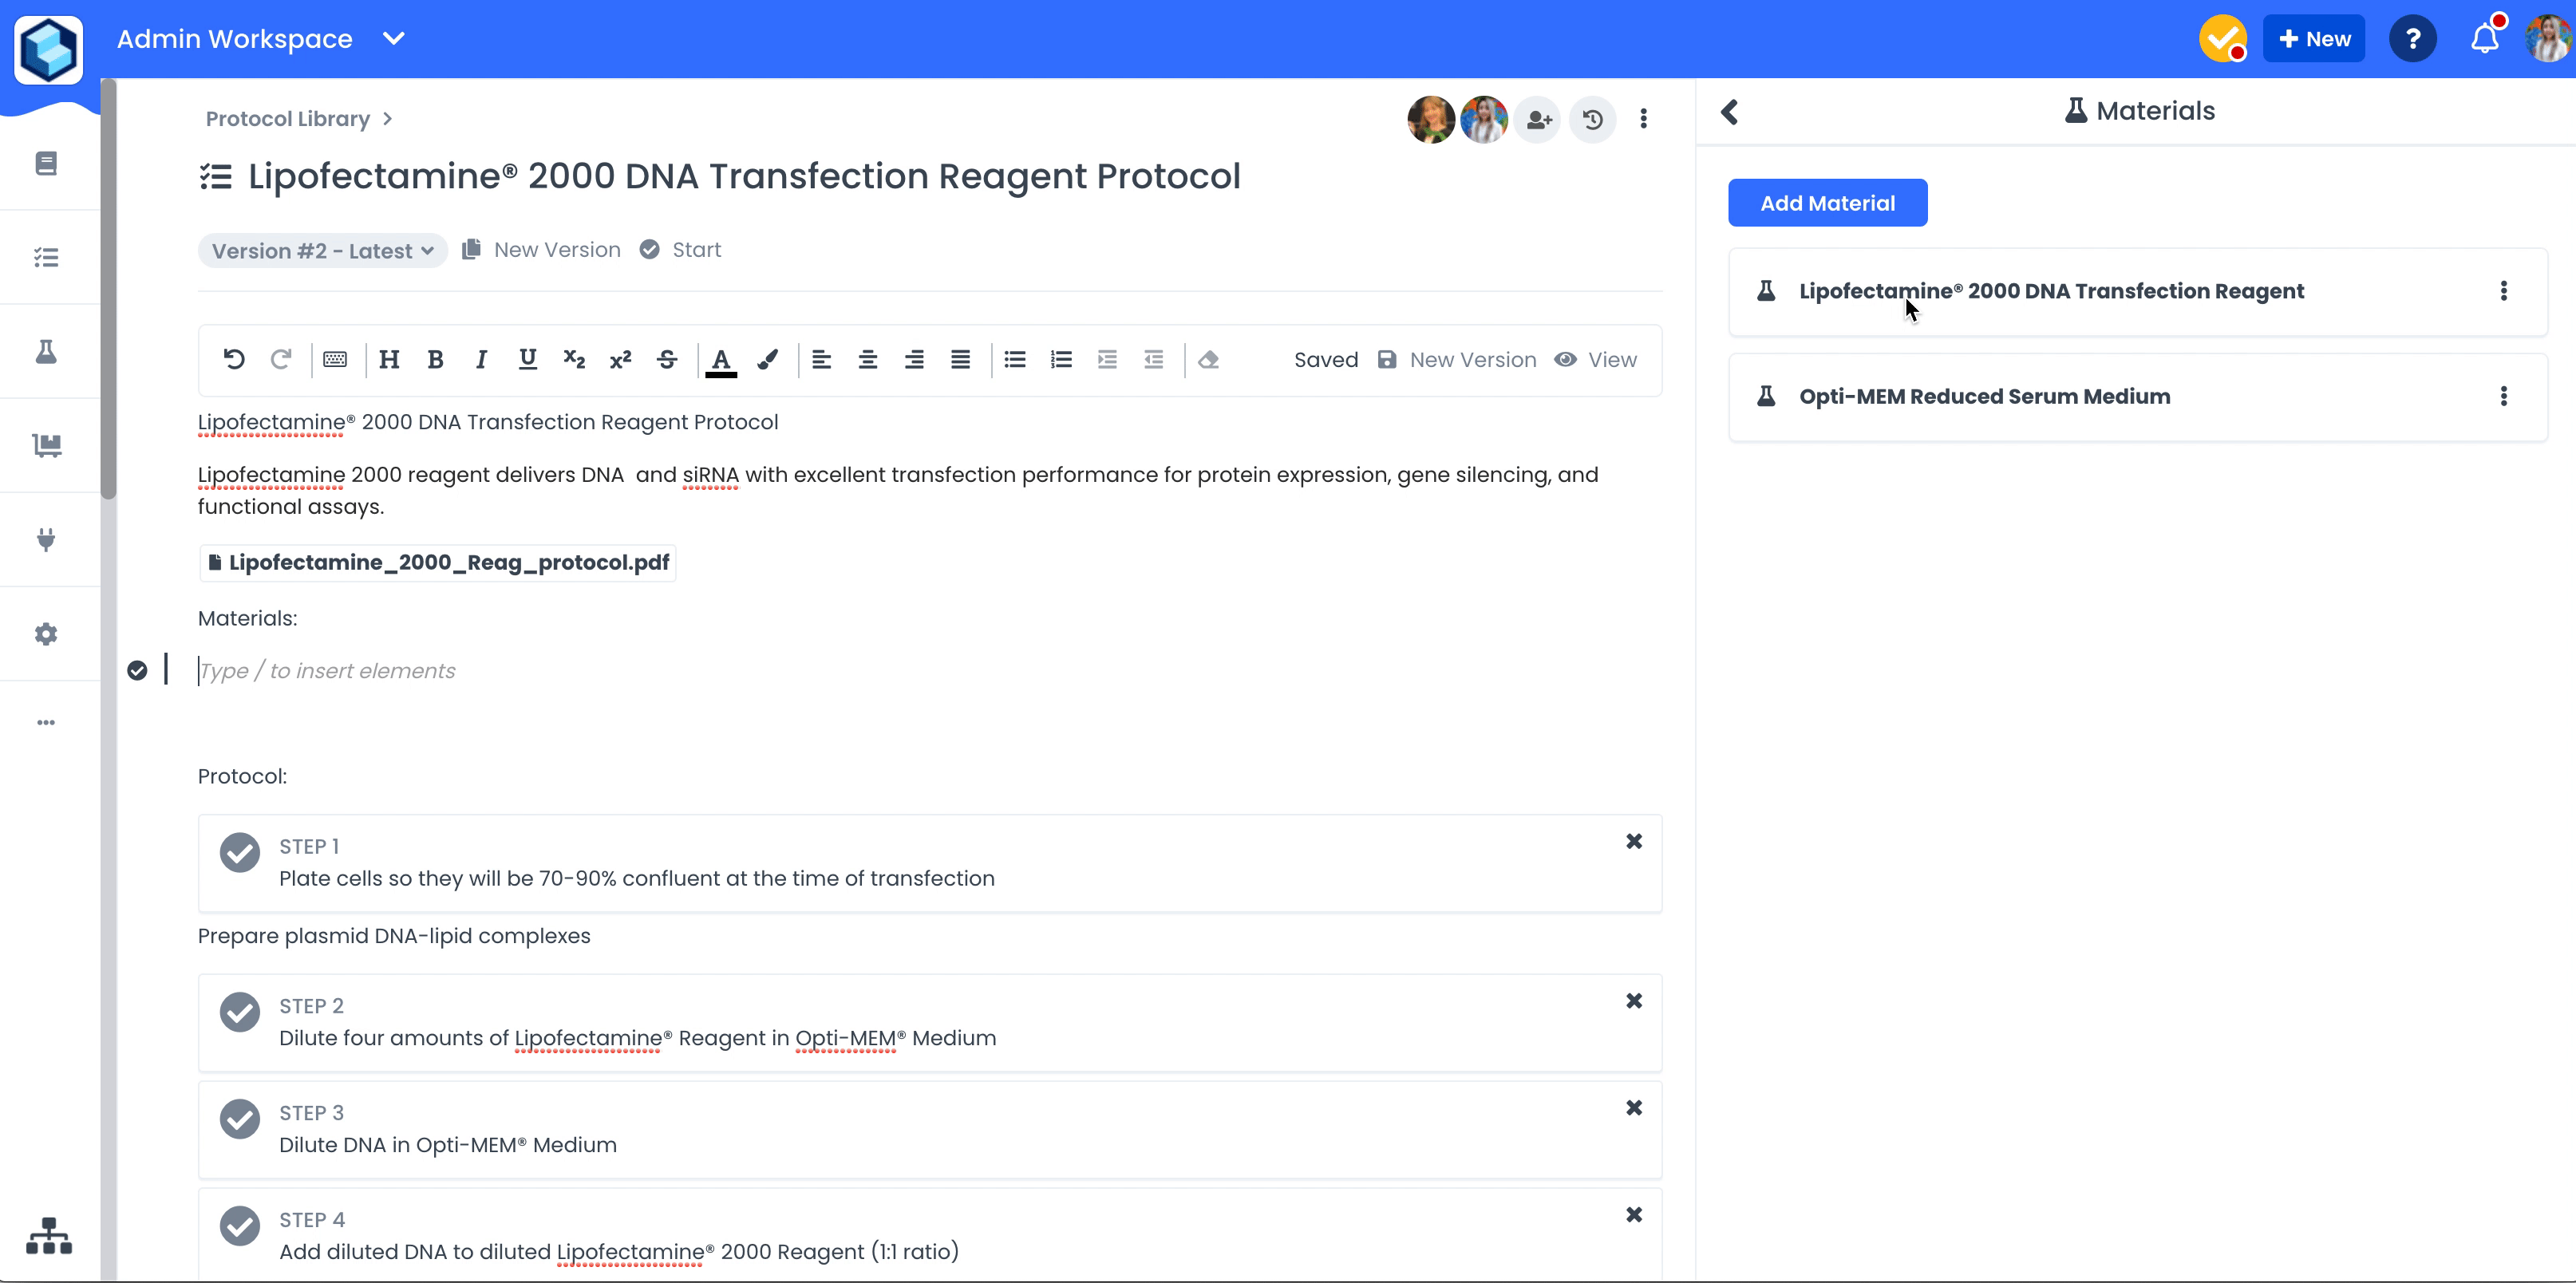2576x1283 pixels.
Task: Clear formatting with the eraser icon
Action: [x=1208, y=360]
